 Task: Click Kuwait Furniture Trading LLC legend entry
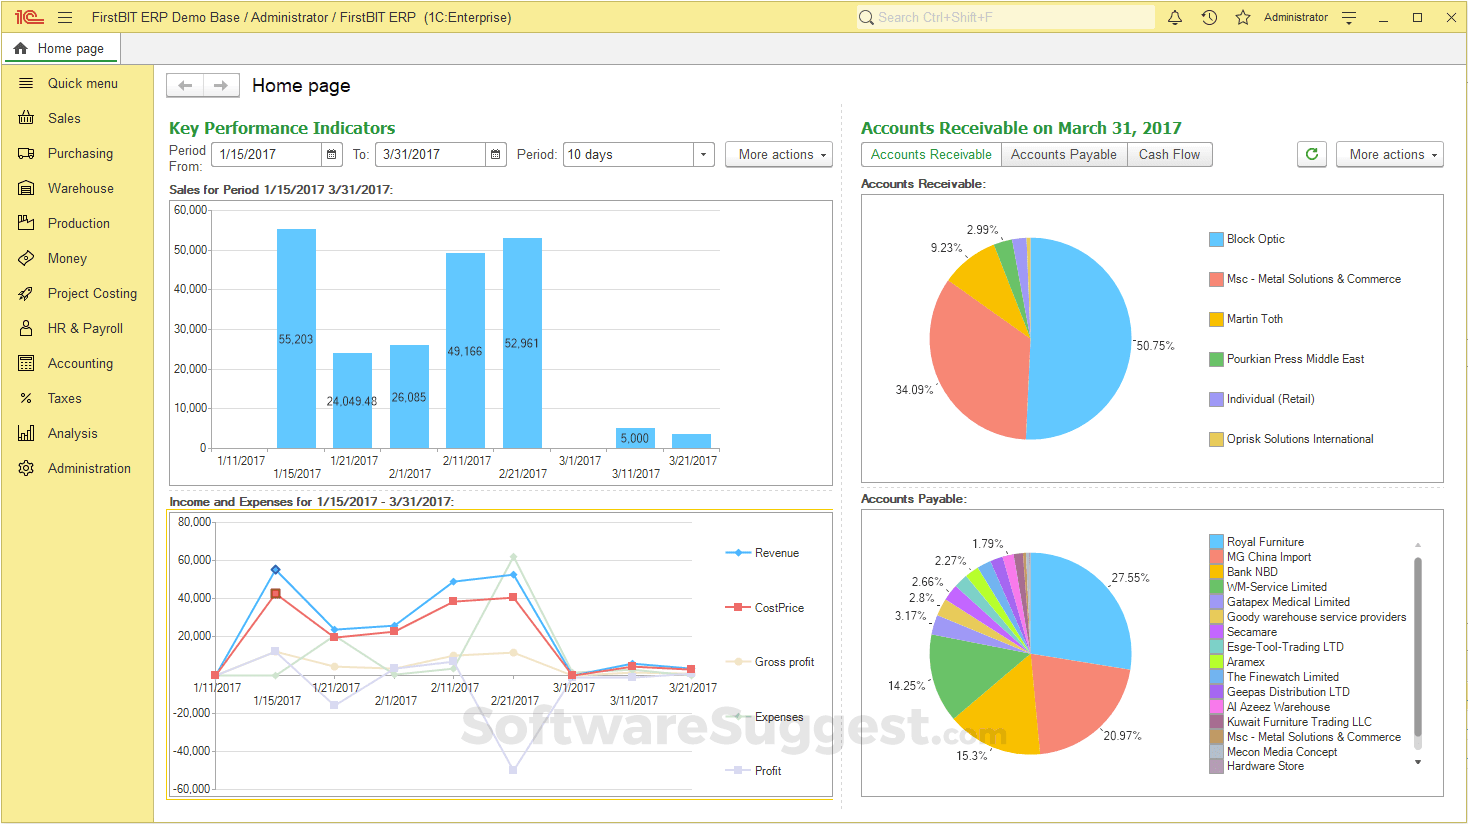click(x=1290, y=722)
